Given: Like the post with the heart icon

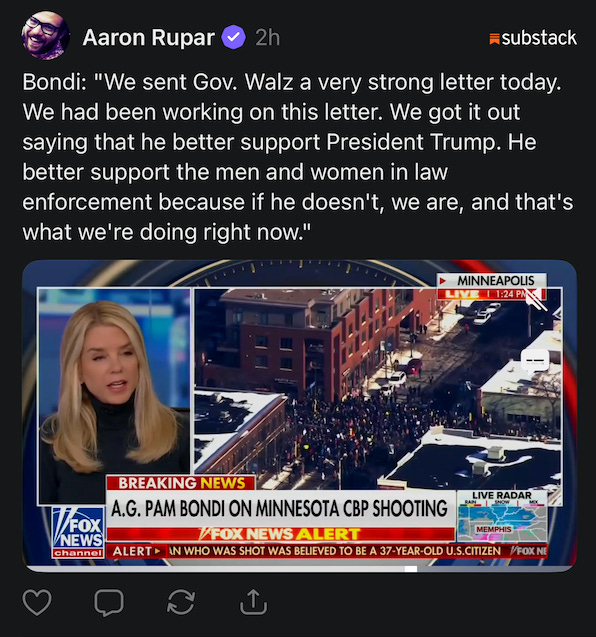Looking at the screenshot, I should (x=37, y=602).
